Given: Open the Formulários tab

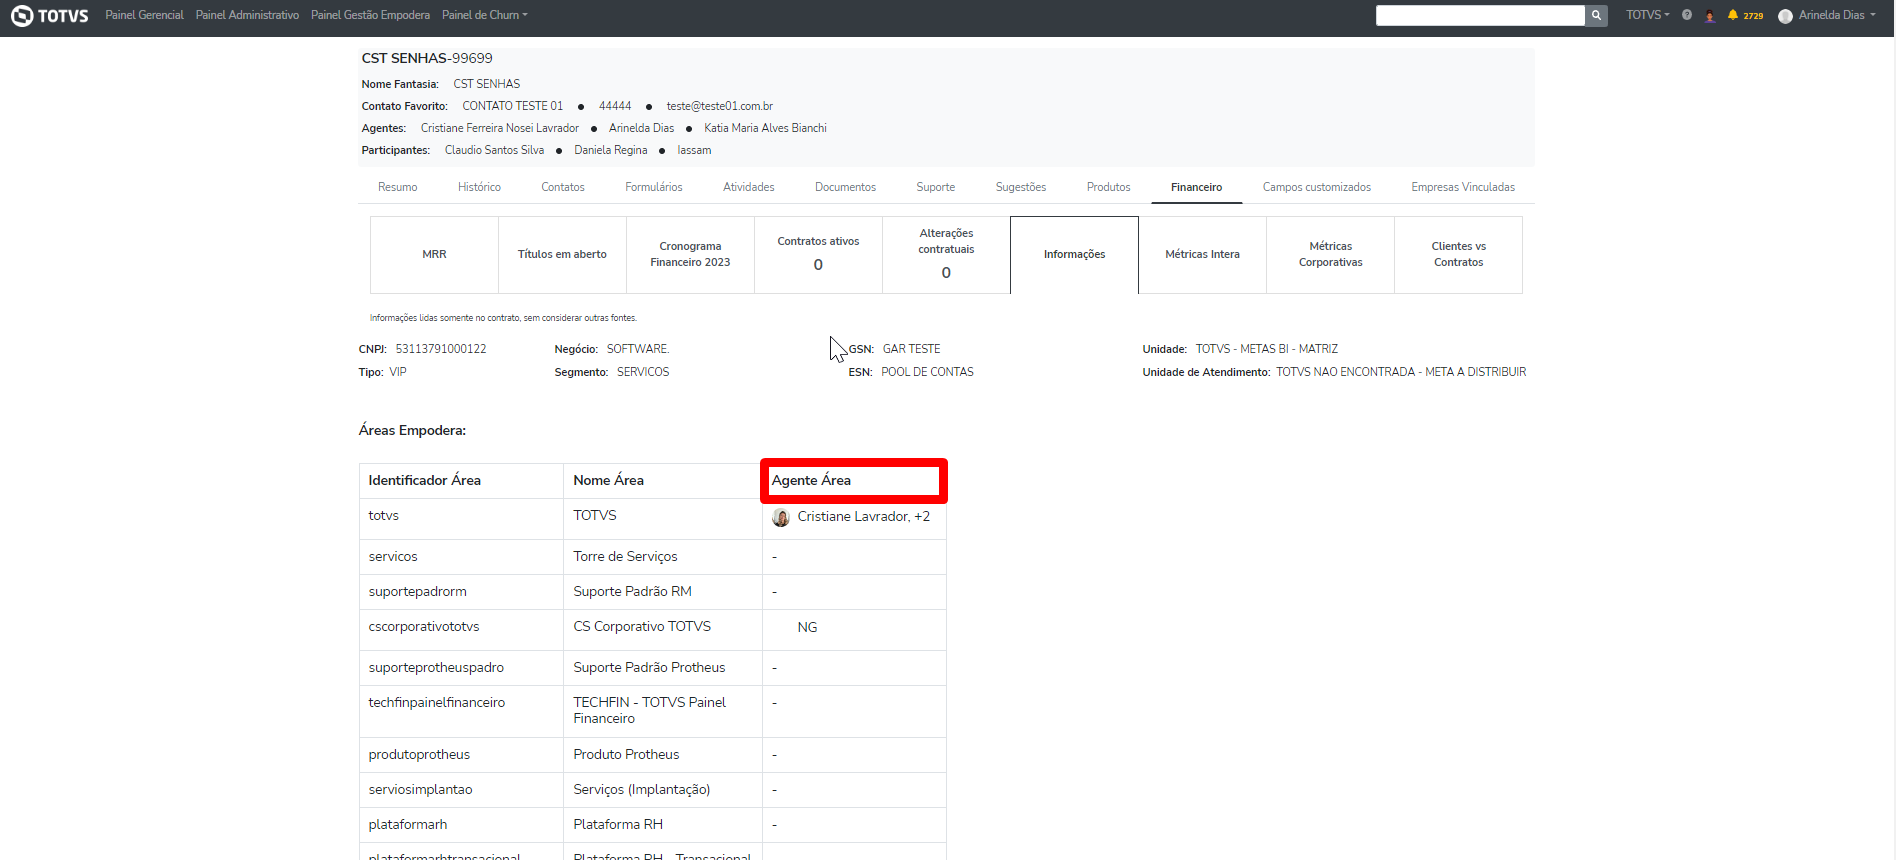Looking at the screenshot, I should [654, 187].
